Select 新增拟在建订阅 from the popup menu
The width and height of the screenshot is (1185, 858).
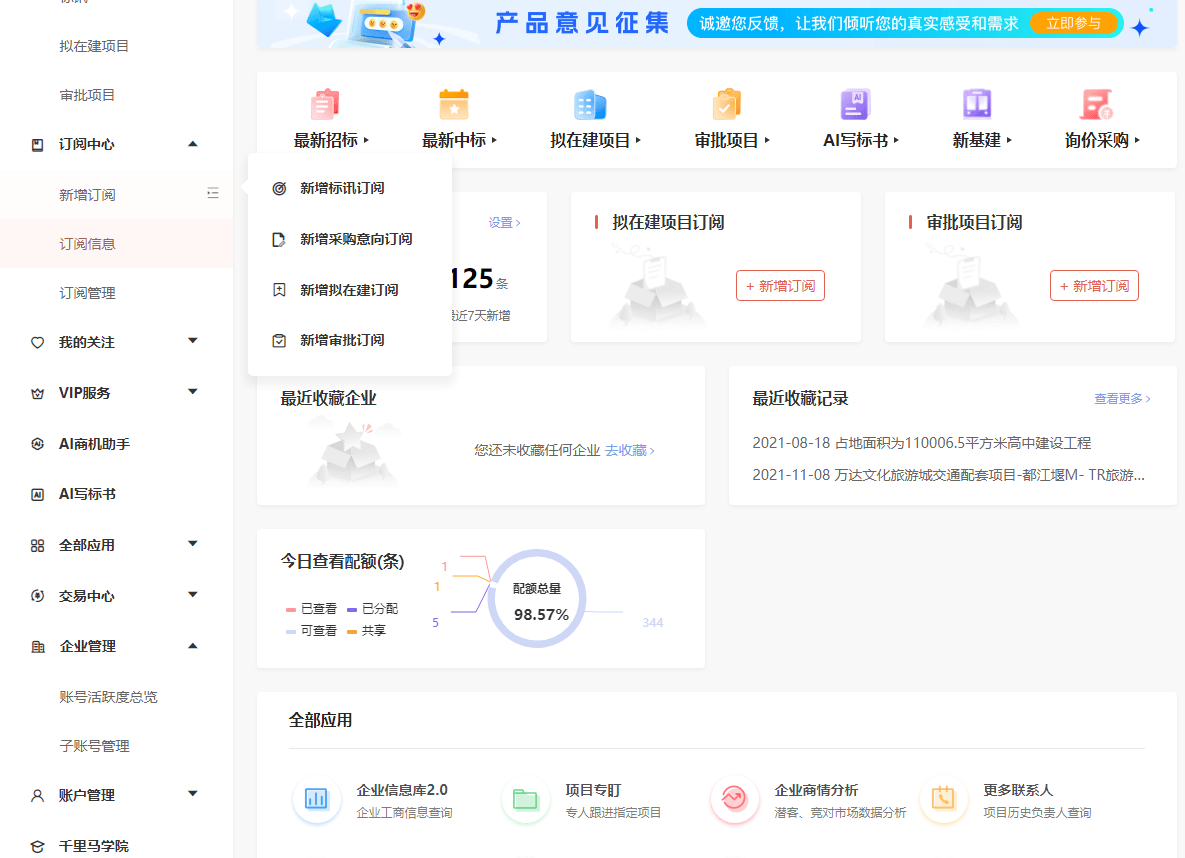pos(350,290)
